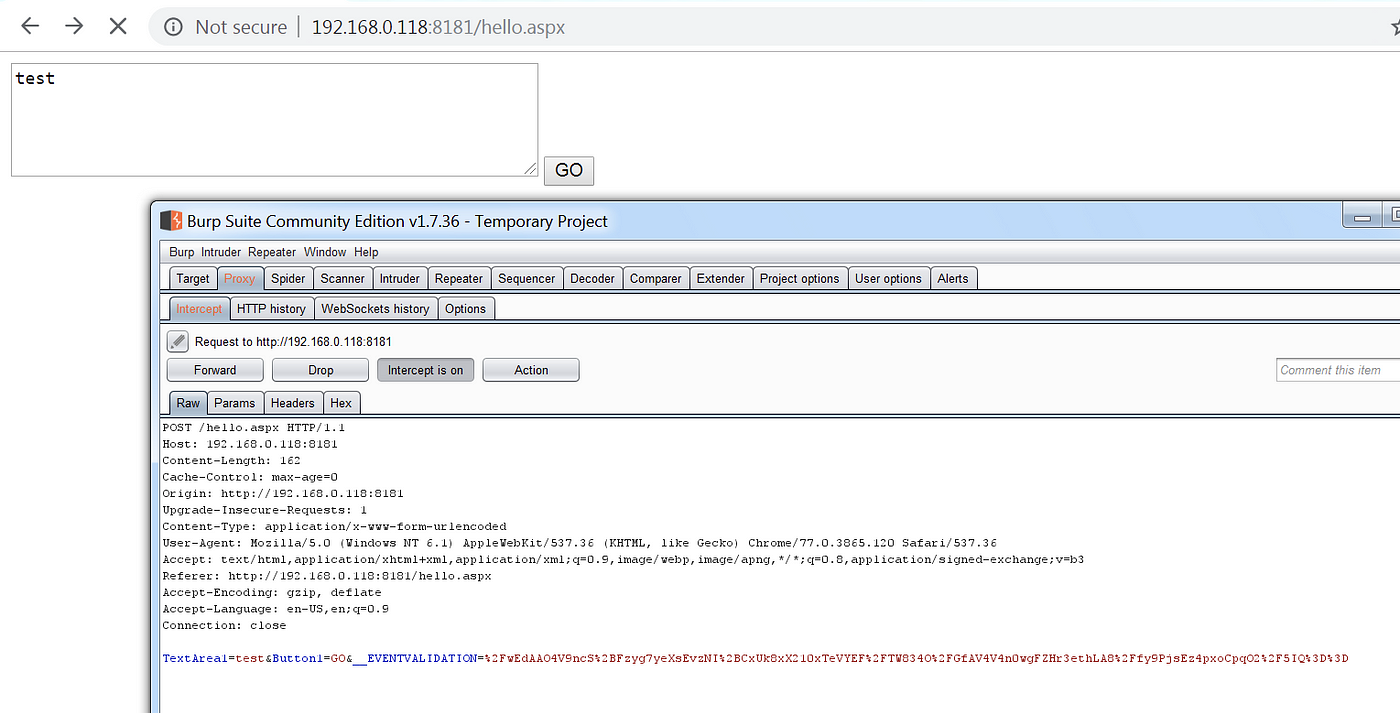Screen dimensions: 1400x713
Task: Go to Project options tab
Action: (x=800, y=279)
